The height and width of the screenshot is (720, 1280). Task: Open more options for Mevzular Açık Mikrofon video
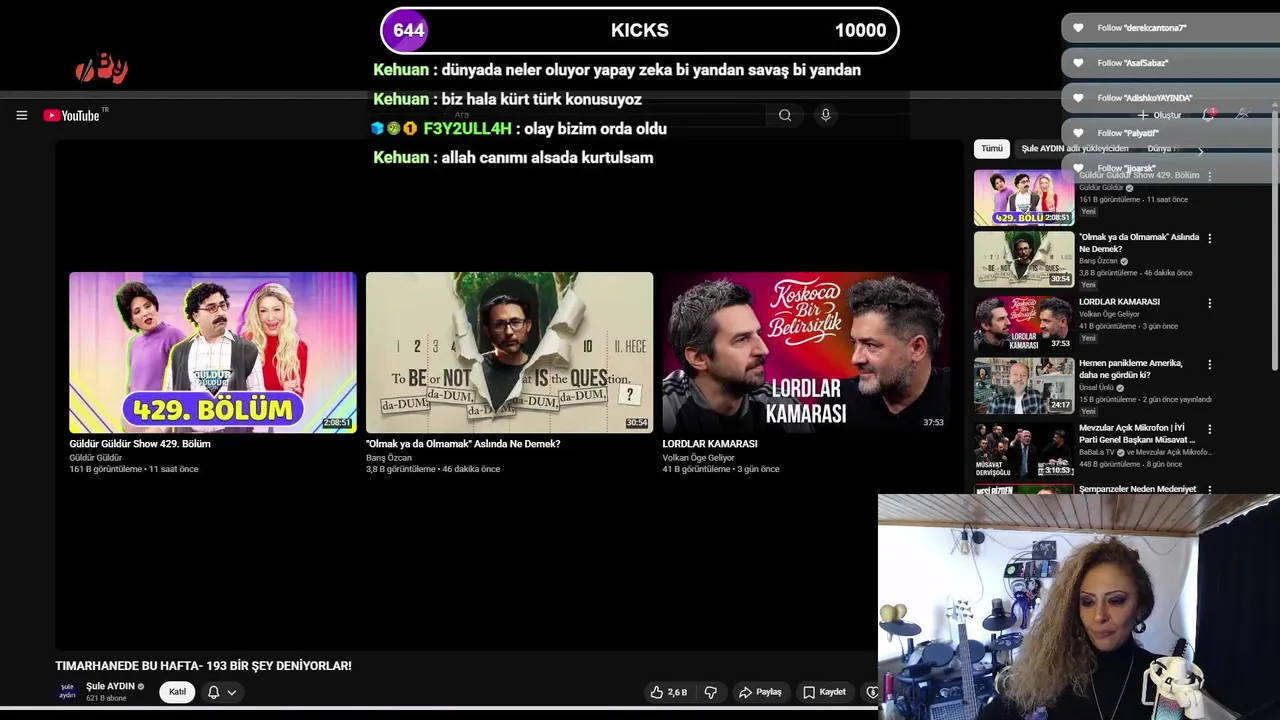(x=1209, y=429)
